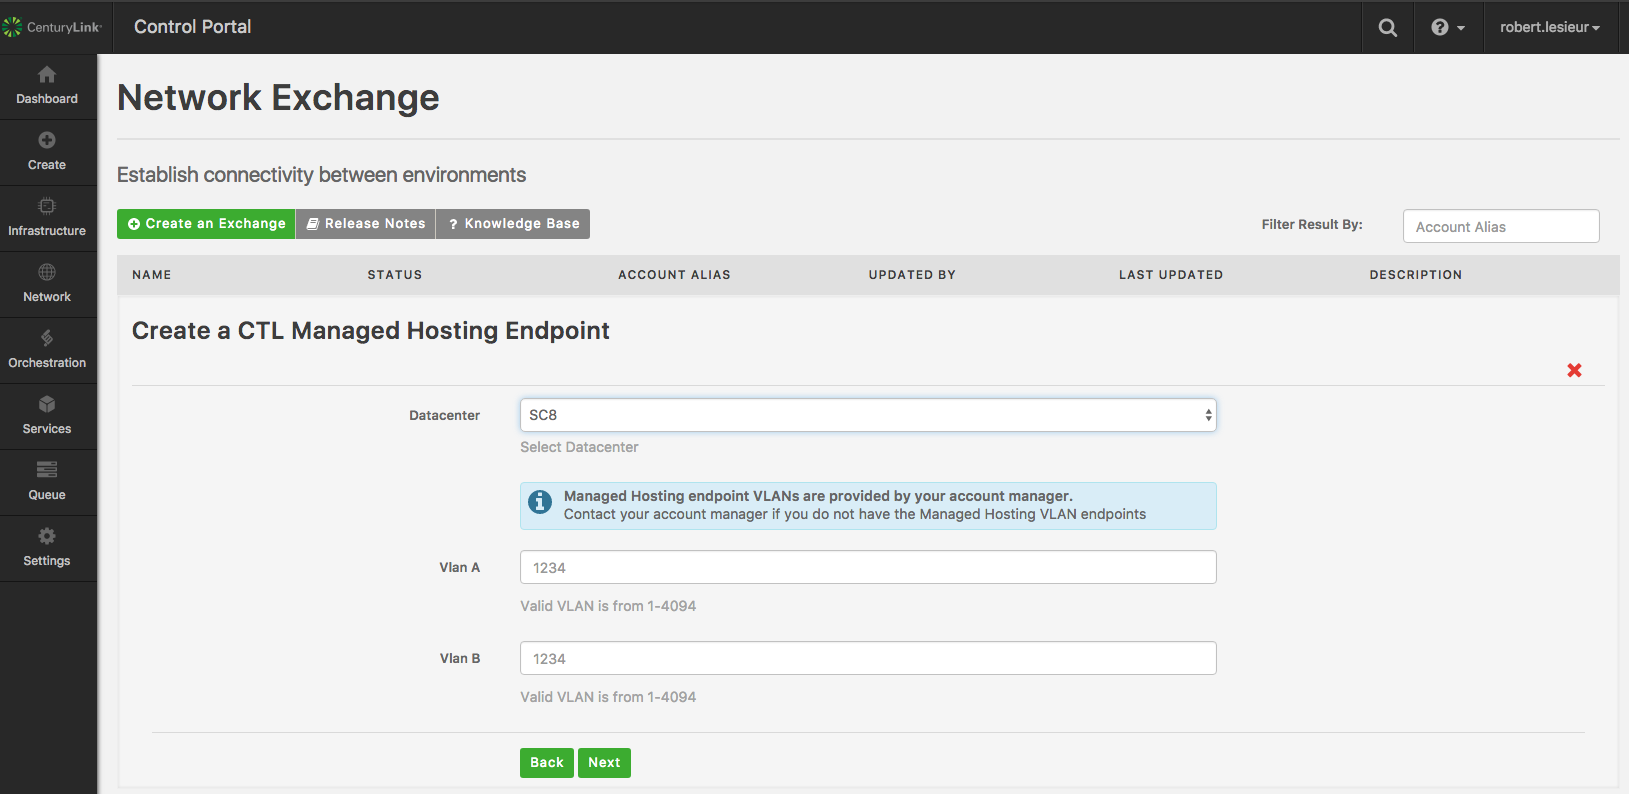
Task: Close the endpoint form with red X
Action: [x=1574, y=370]
